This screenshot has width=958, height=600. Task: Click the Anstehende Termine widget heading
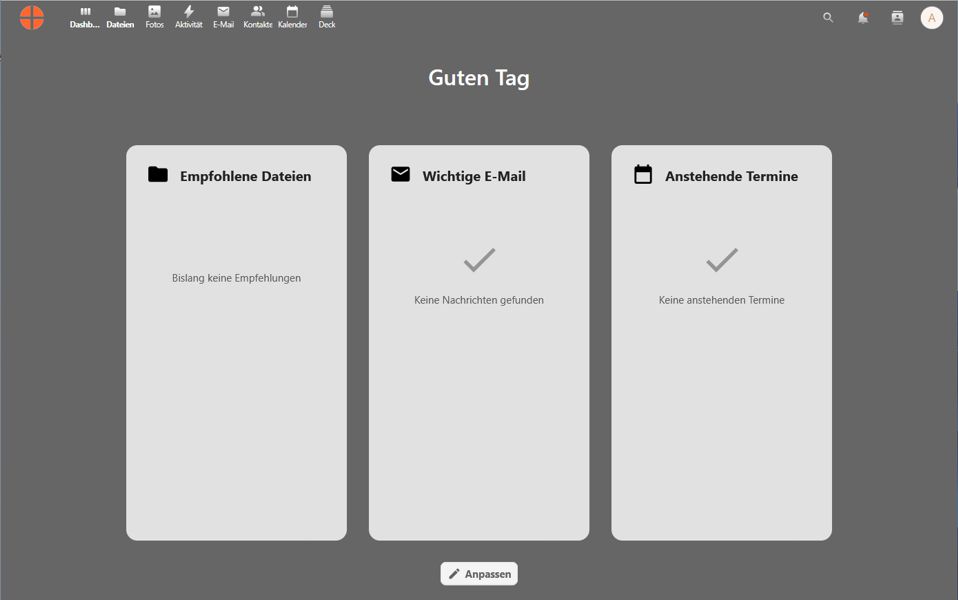[x=731, y=176]
